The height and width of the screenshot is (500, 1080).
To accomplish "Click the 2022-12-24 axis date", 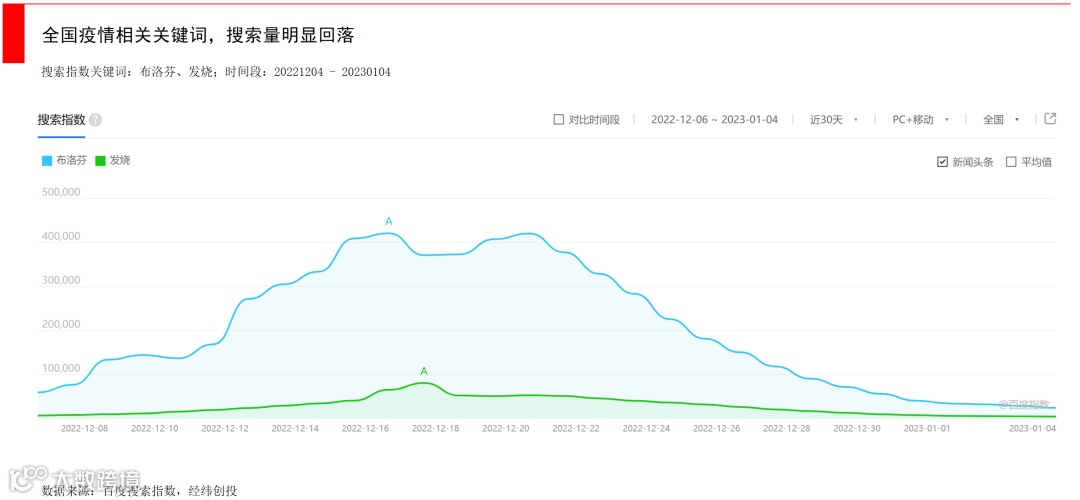I will tap(647, 428).
